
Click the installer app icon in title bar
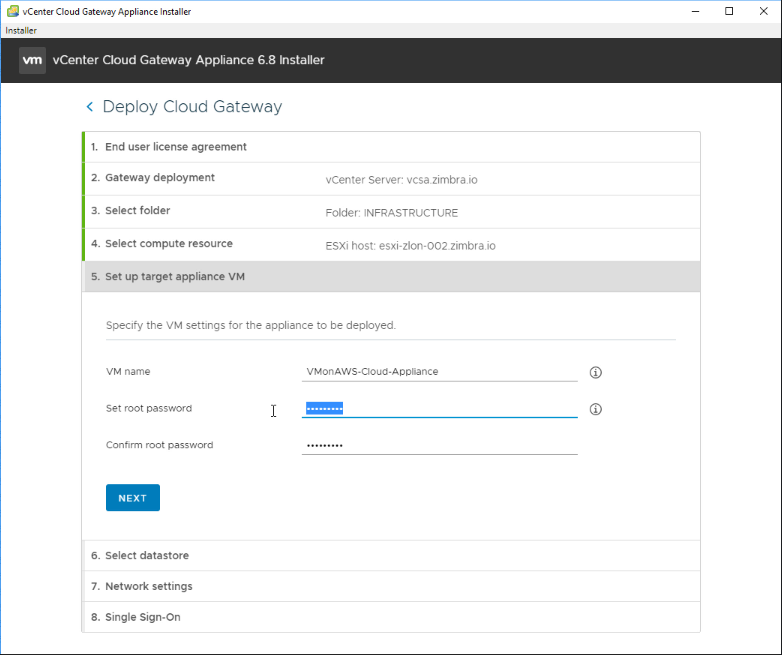coord(12,11)
